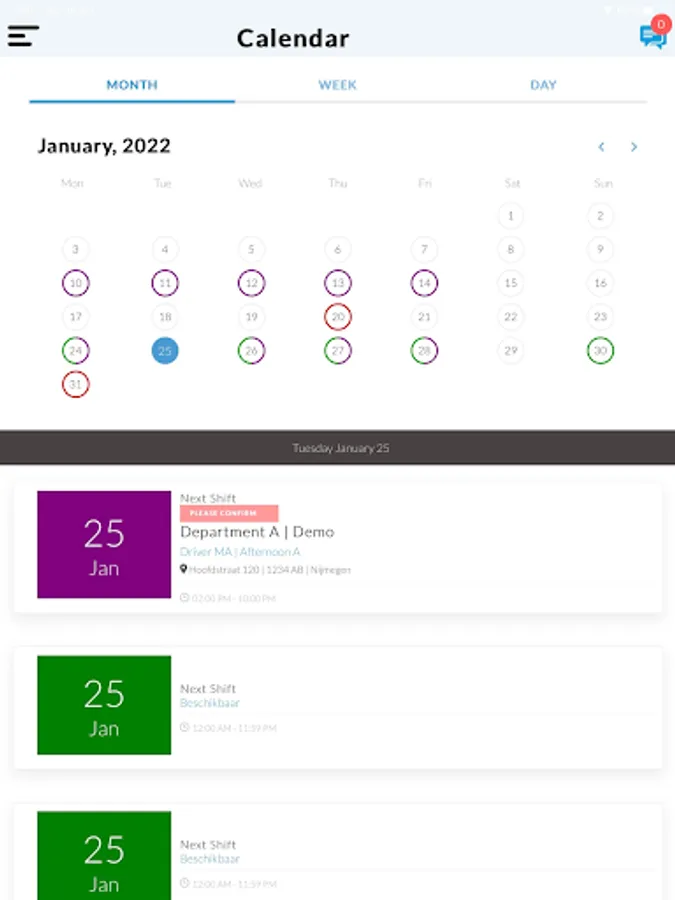The image size is (675, 900).
Task: Switch to the WEEK tab
Action: pos(338,85)
